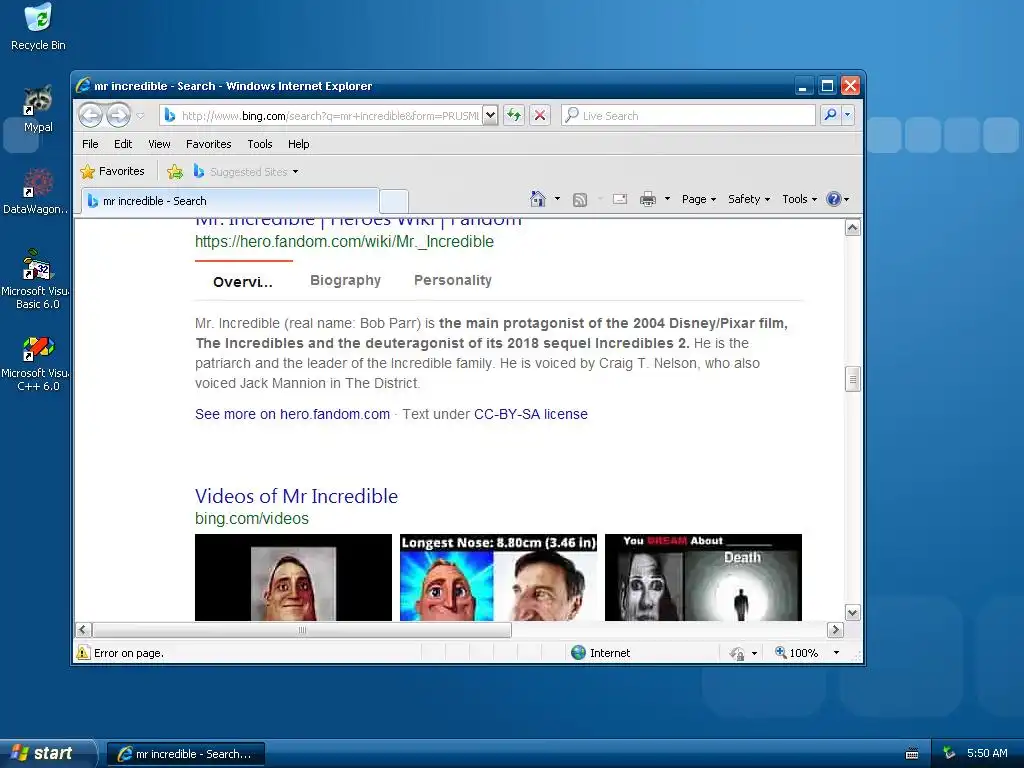
Task: Open the Longest Nose video thumbnail
Action: 498,577
